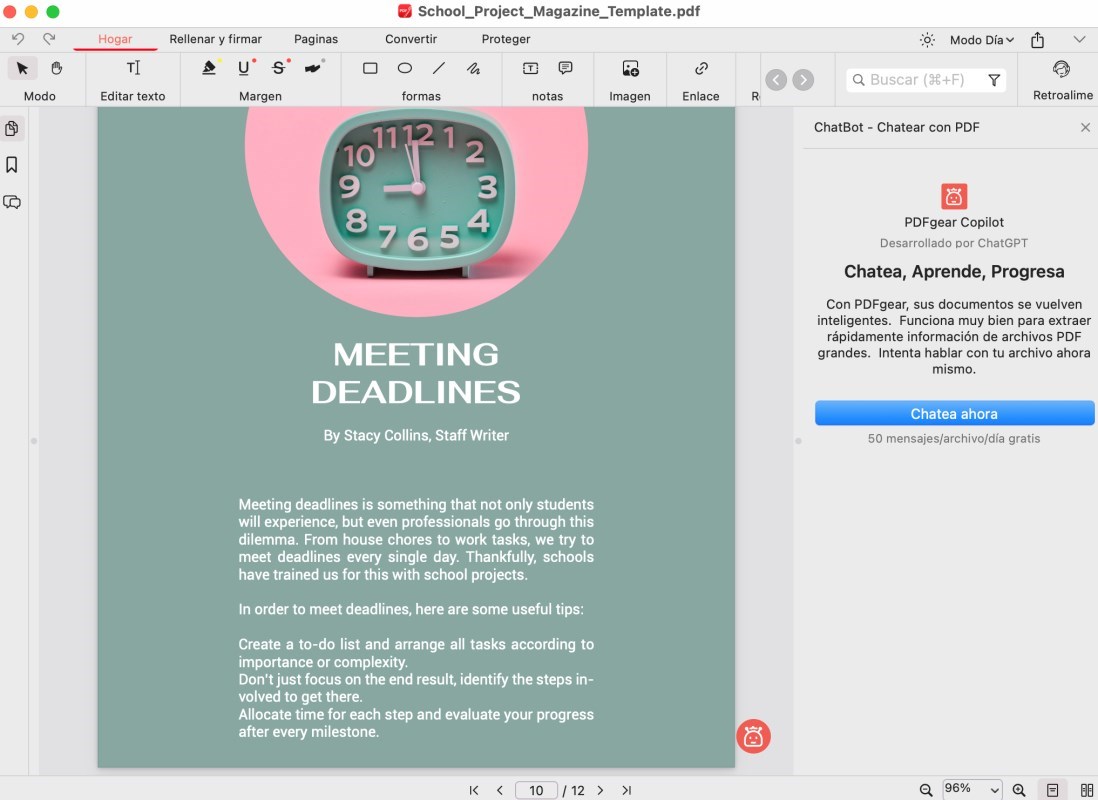Select the Strikethrough markup tool
Image resolution: width=1098 pixels, height=800 pixels.
pos(278,68)
